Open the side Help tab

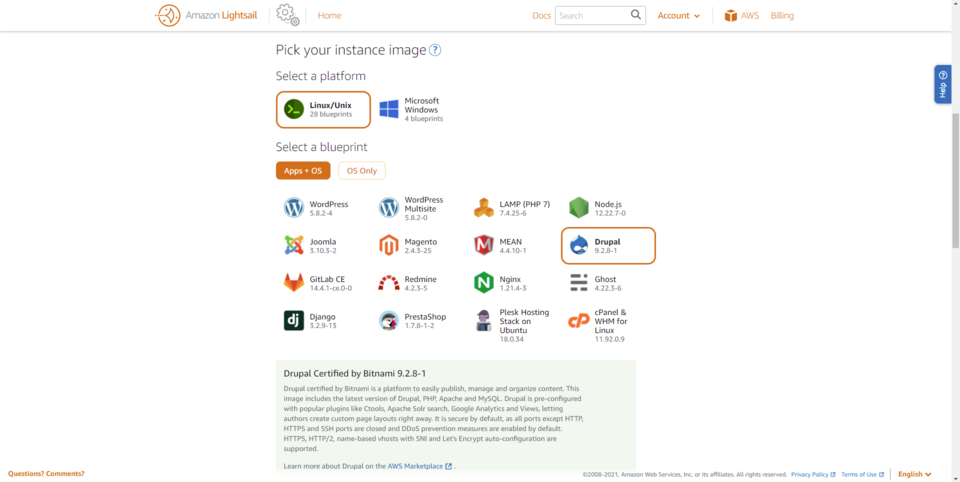942,84
